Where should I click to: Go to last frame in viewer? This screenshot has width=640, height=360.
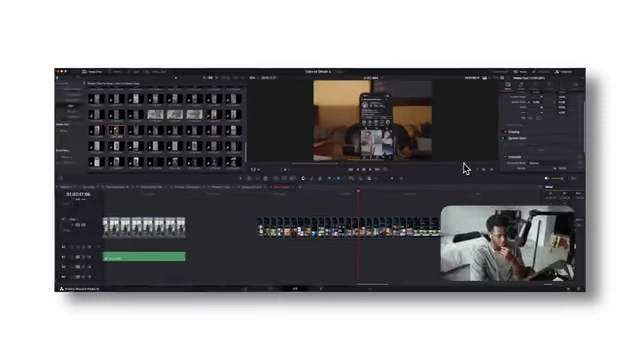[378, 169]
